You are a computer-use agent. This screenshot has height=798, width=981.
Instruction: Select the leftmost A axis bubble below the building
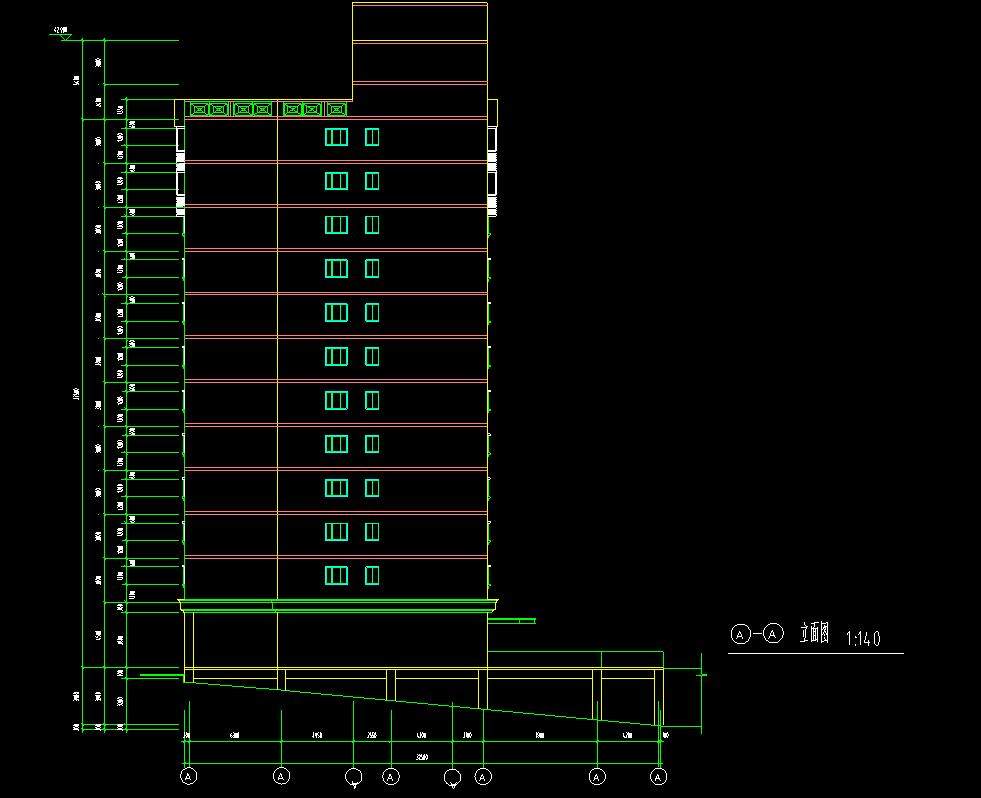[x=188, y=776]
